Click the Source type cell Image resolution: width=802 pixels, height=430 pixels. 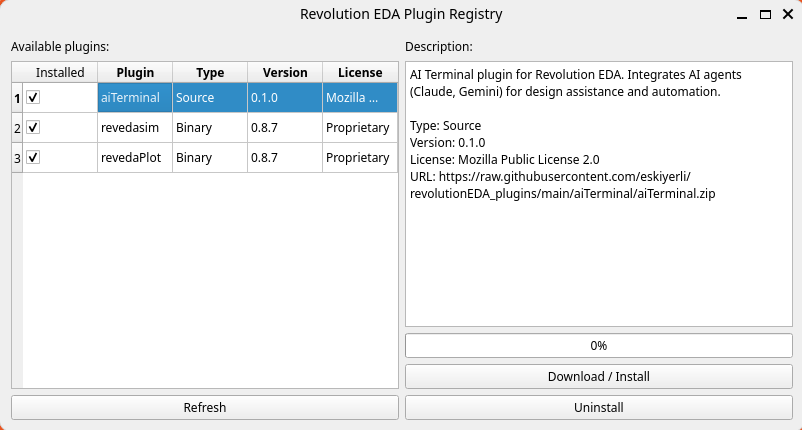click(x=210, y=97)
